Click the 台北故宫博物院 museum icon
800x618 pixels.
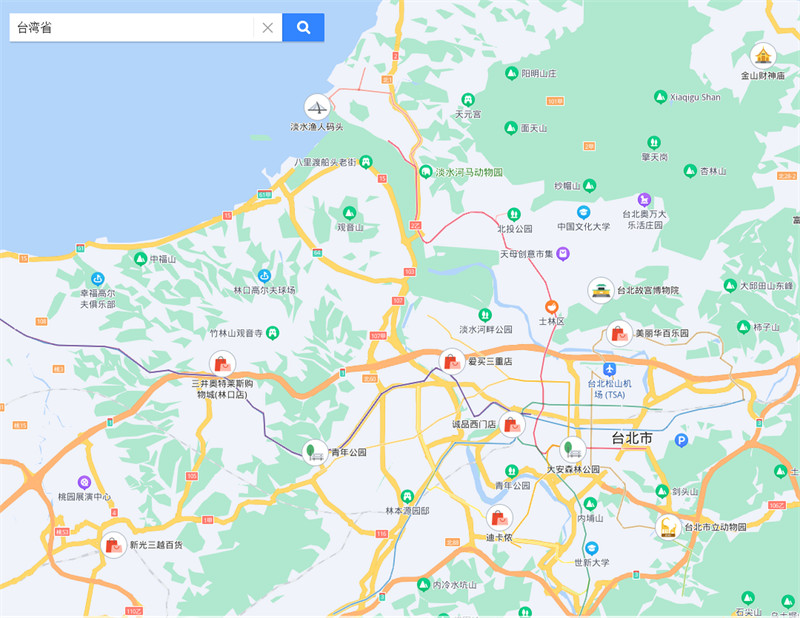point(600,290)
